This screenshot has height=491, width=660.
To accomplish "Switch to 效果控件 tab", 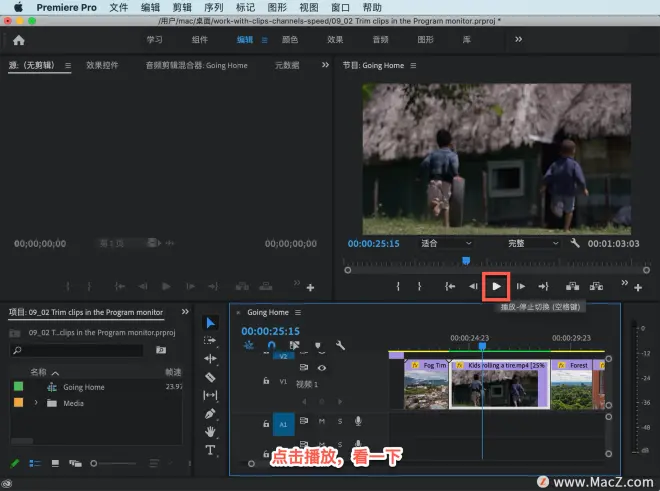I will click(102, 65).
